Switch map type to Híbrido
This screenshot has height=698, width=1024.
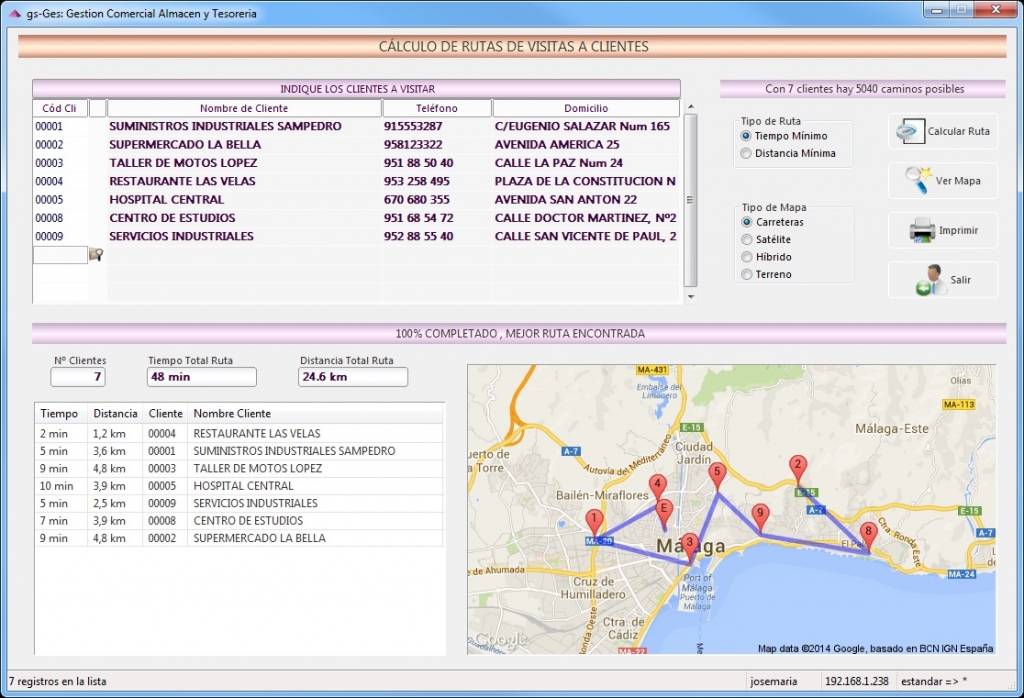click(746, 257)
